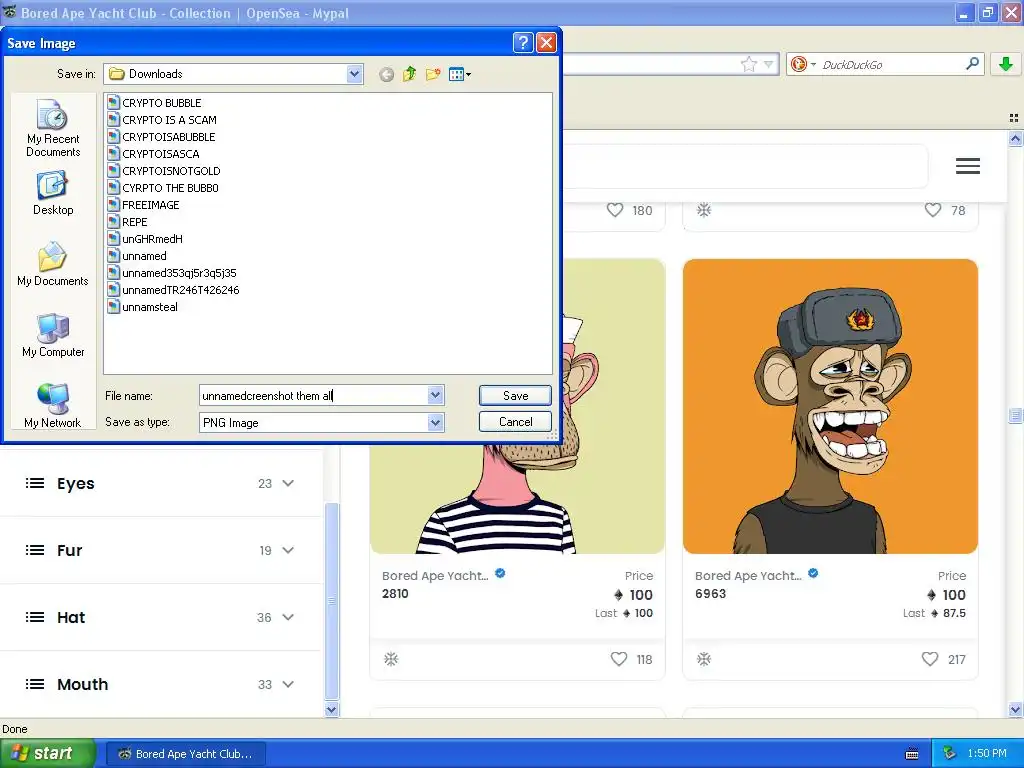The image size is (1024, 768).
Task: Click the system tray network icon
Action: [950, 753]
